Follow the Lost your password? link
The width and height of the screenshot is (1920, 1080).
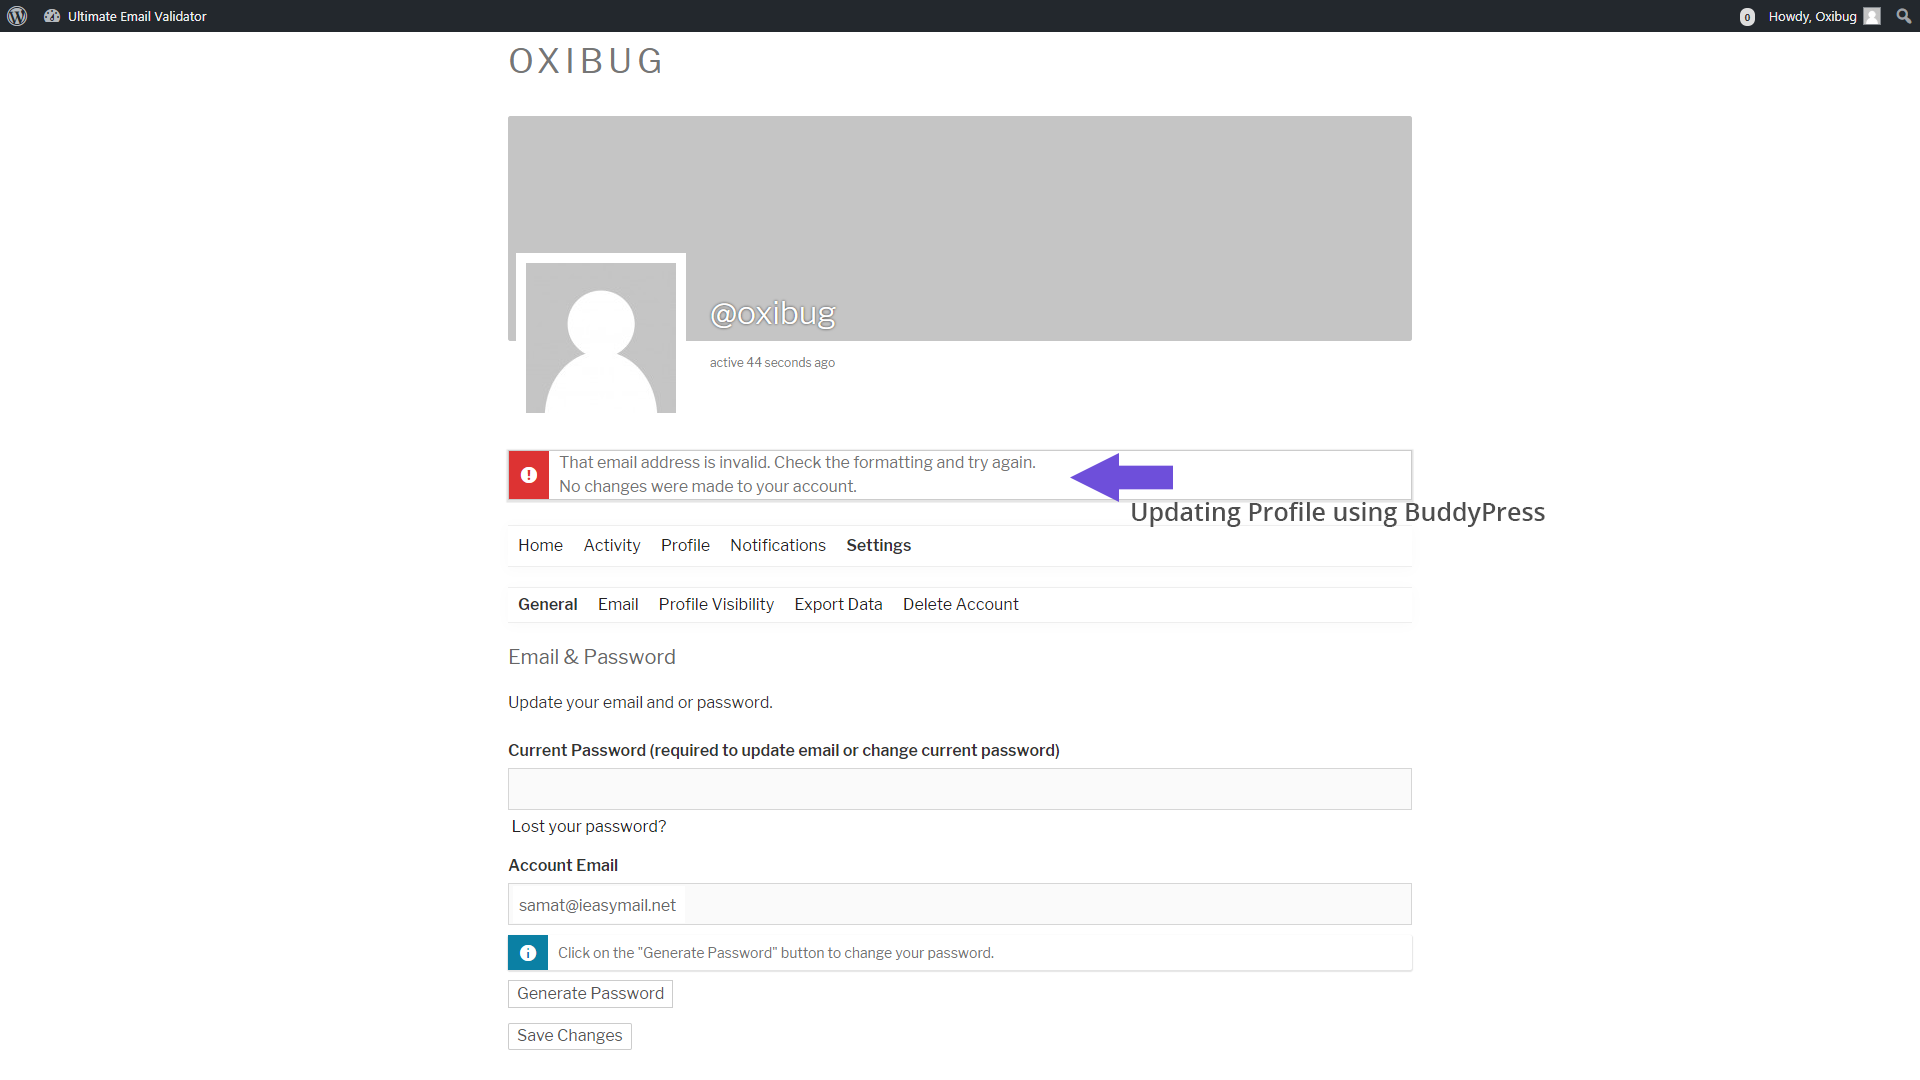click(589, 826)
